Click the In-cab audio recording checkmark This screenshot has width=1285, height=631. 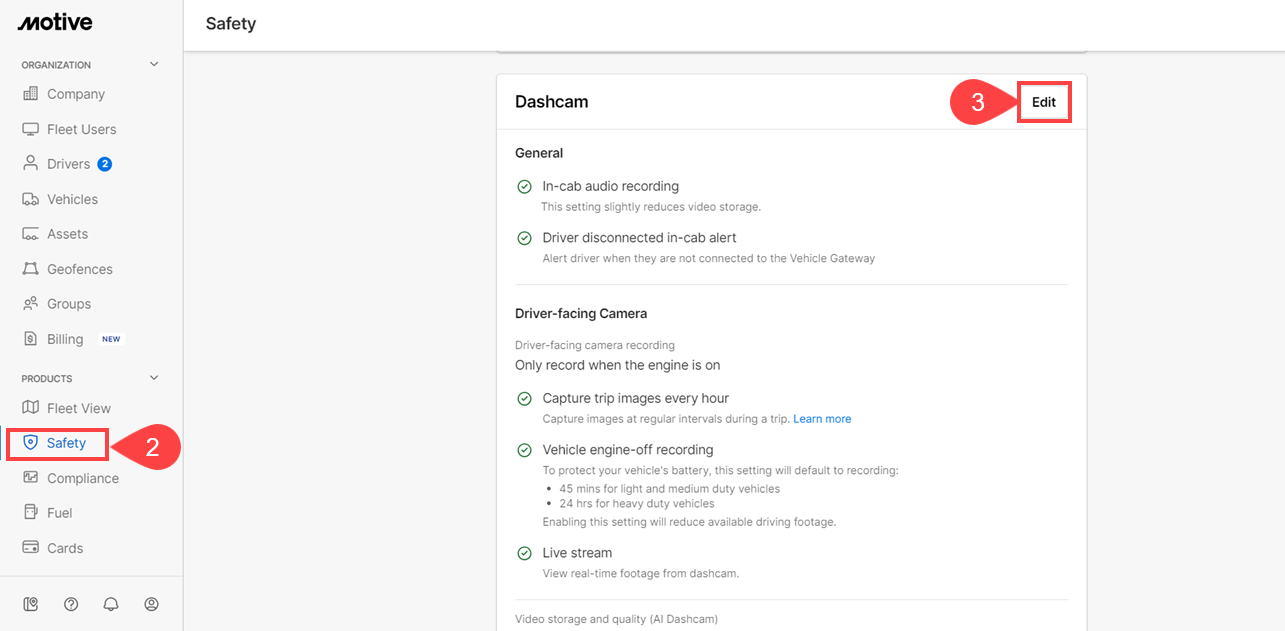[524, 187]
